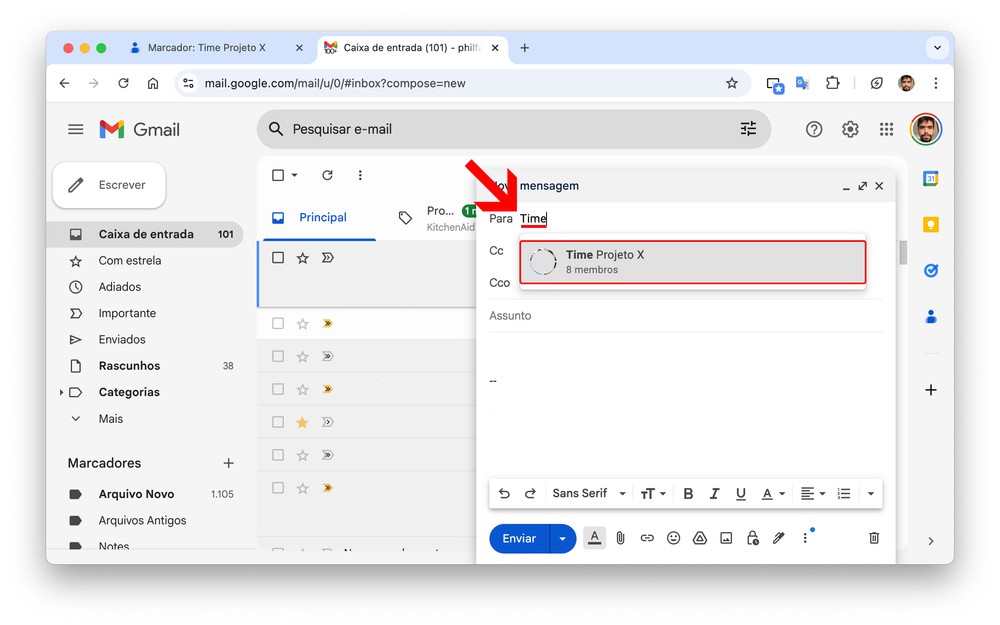Open the font Sans Serif dropdown

589,493
